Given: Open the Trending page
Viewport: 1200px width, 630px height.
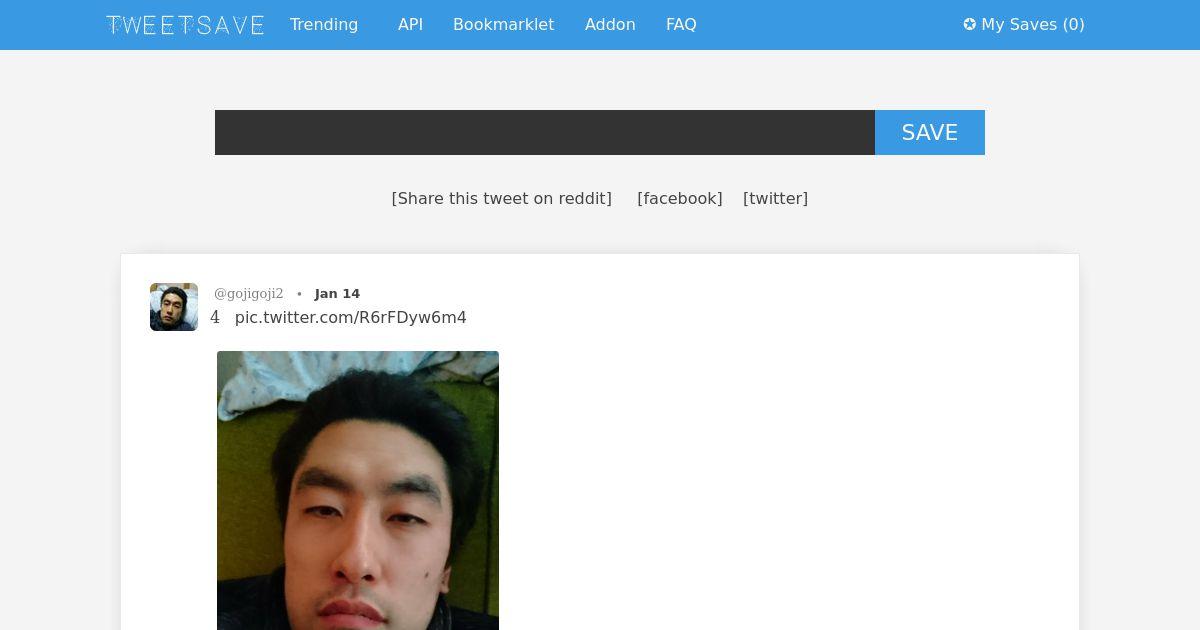Looking at the screenshot, I should click(x=324, y=24).
